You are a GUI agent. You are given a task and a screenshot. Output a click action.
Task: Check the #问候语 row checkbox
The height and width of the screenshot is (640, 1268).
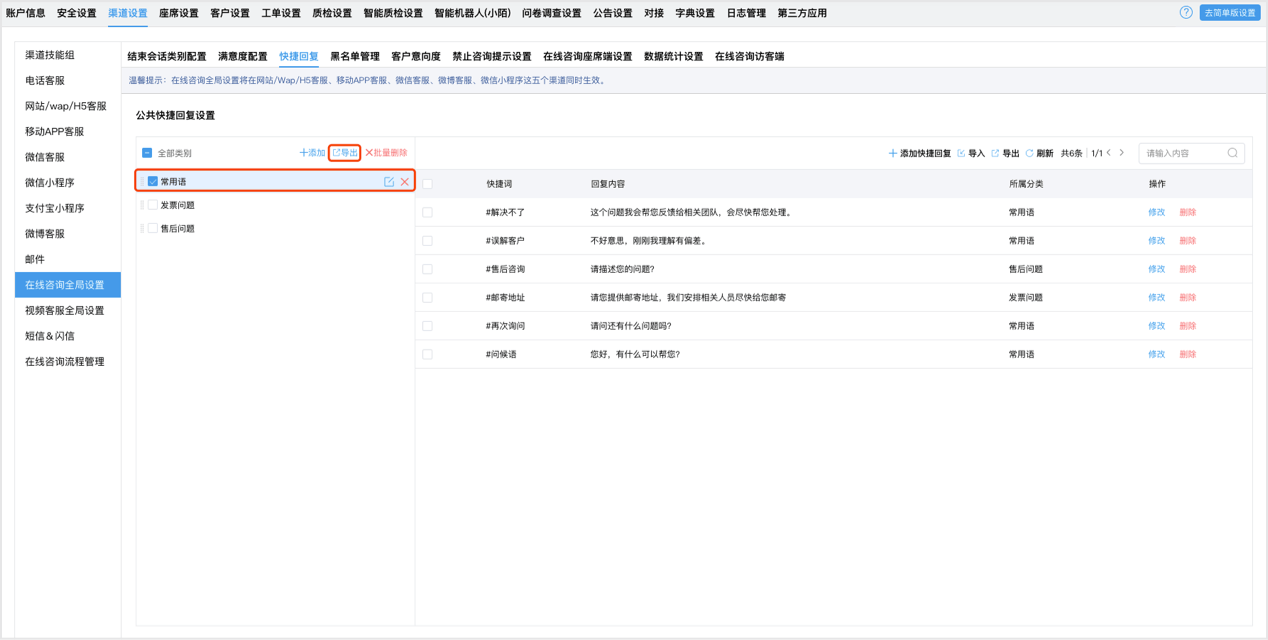428,354
